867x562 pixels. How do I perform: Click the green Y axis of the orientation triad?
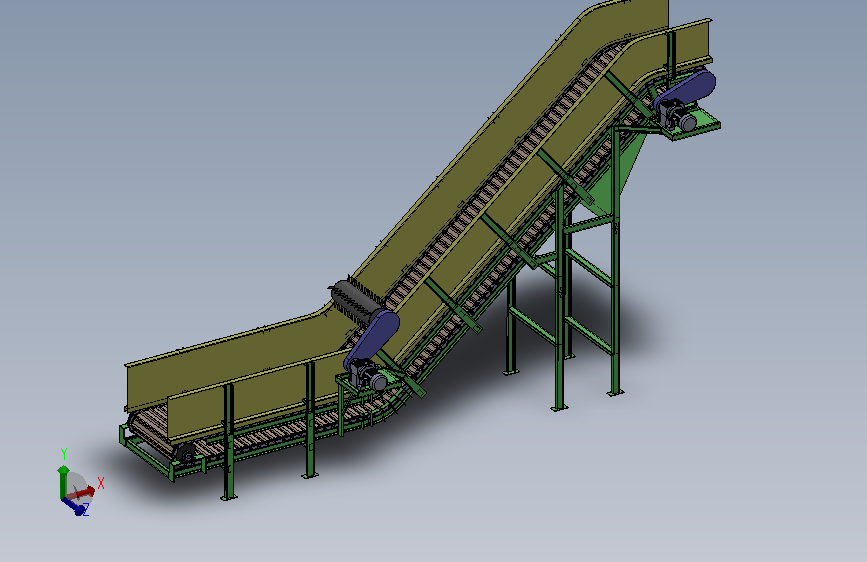pyautogui.click(x=63, y=482)
